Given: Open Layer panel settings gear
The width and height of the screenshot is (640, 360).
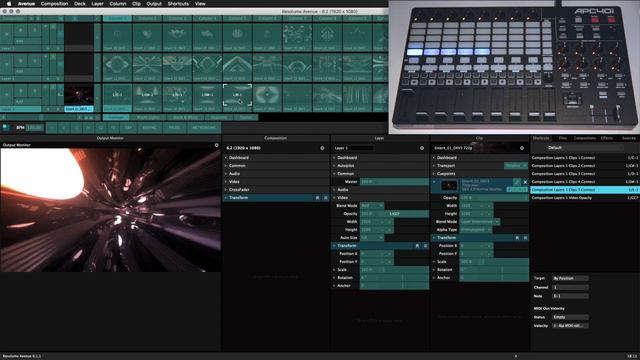Looking at the screenshot, I should coord(422,148).
